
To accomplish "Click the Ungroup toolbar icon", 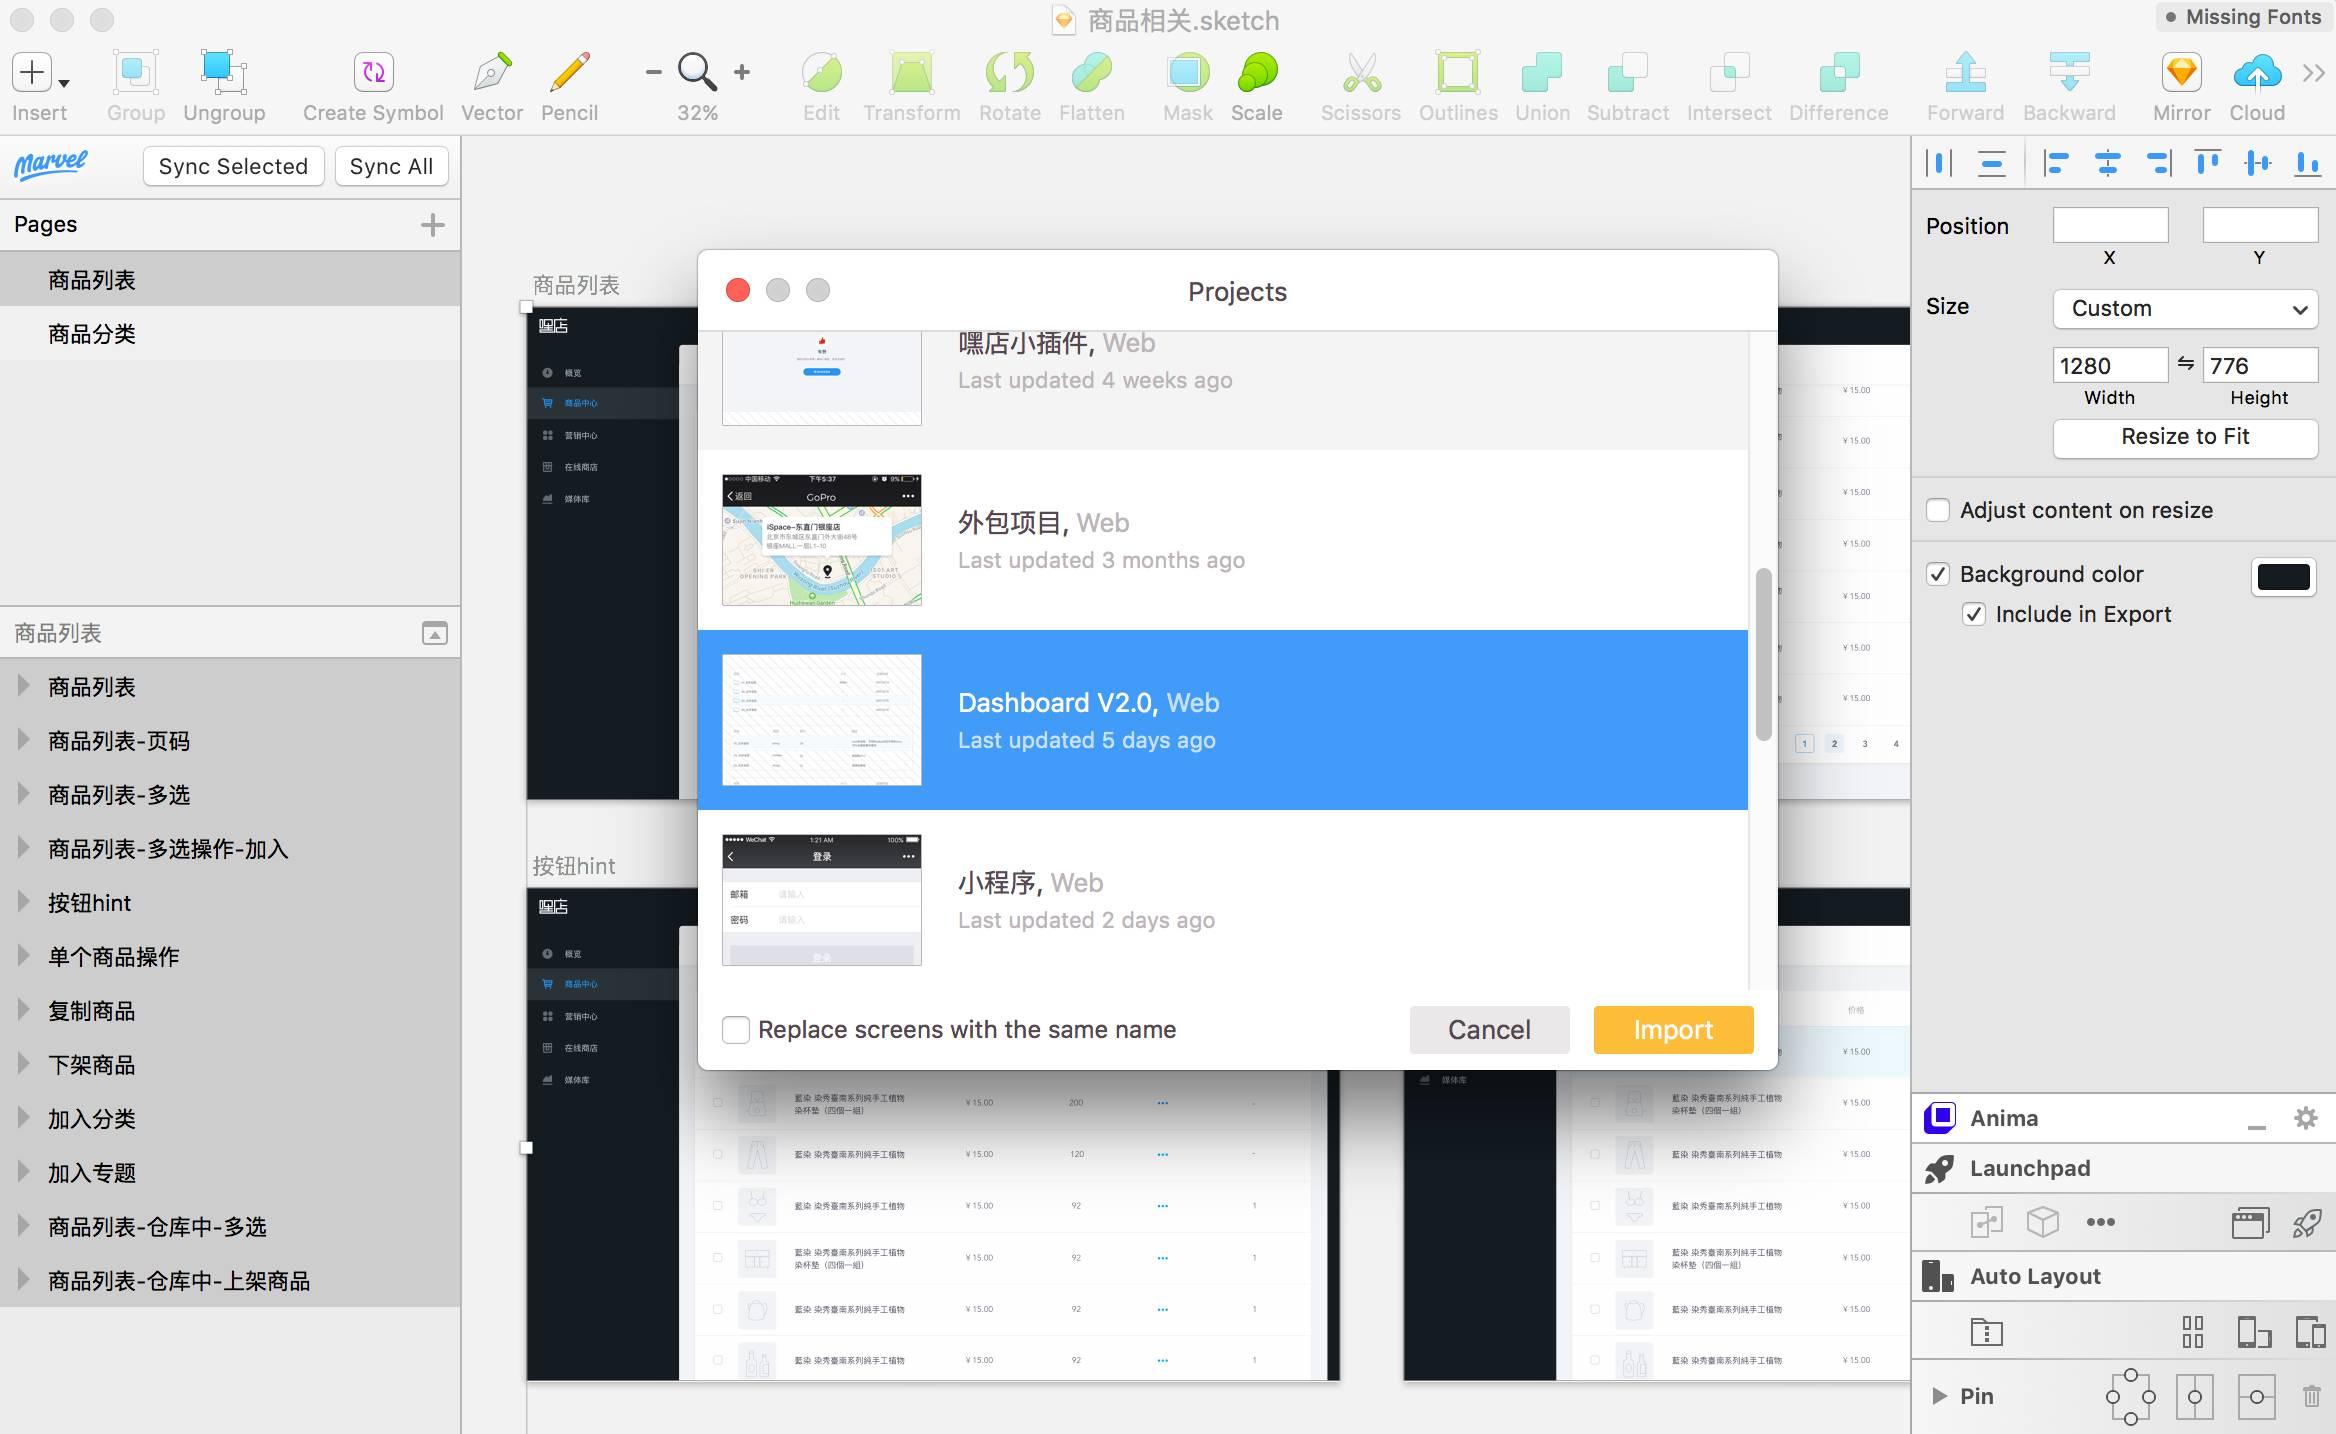I will click(x=224, y=73).
